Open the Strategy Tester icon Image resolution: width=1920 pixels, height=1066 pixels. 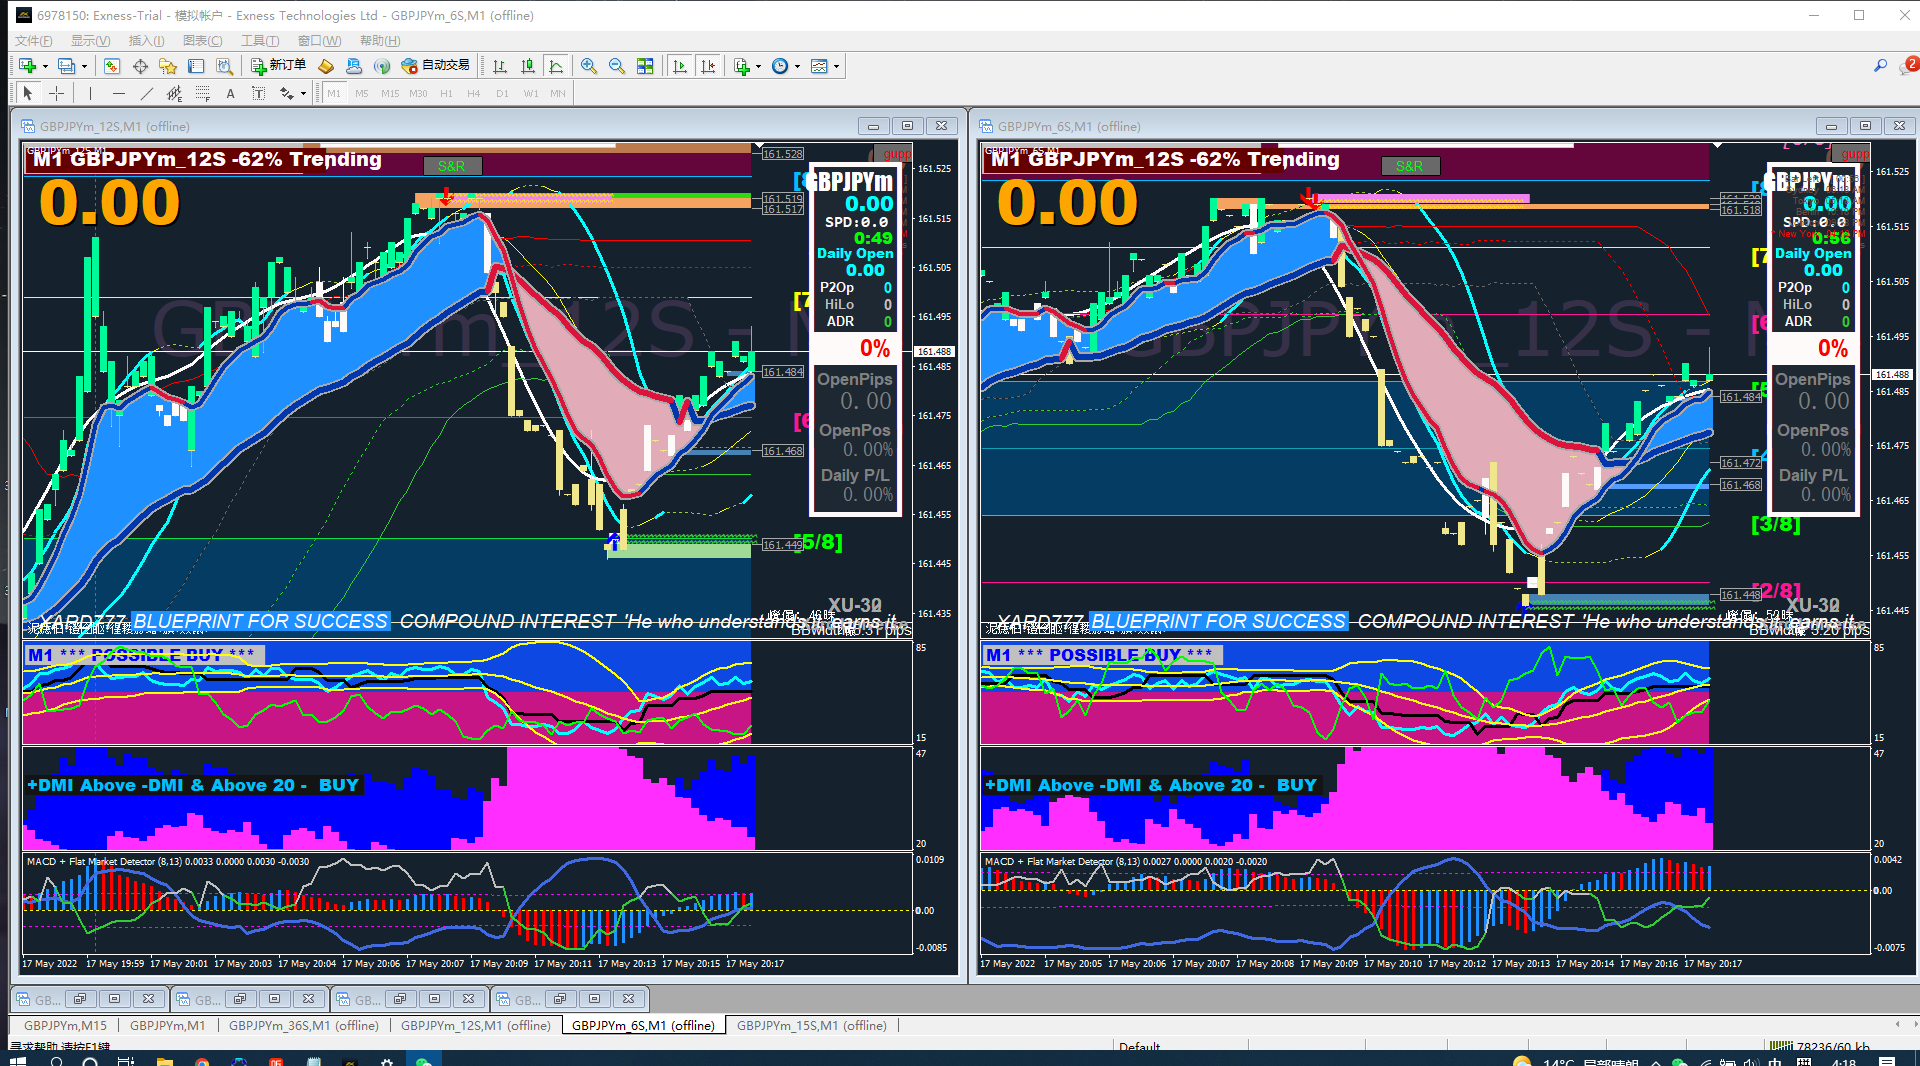[225, 66]
